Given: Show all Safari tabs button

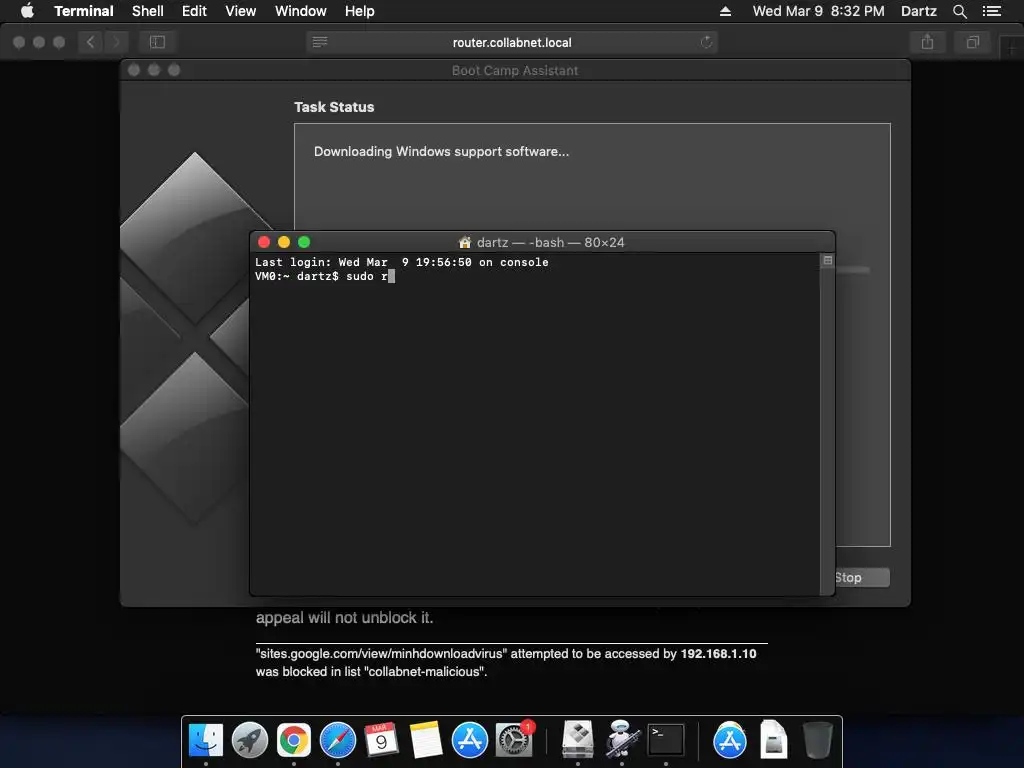Looking at the screenshot, I should [x=972, y=42].
